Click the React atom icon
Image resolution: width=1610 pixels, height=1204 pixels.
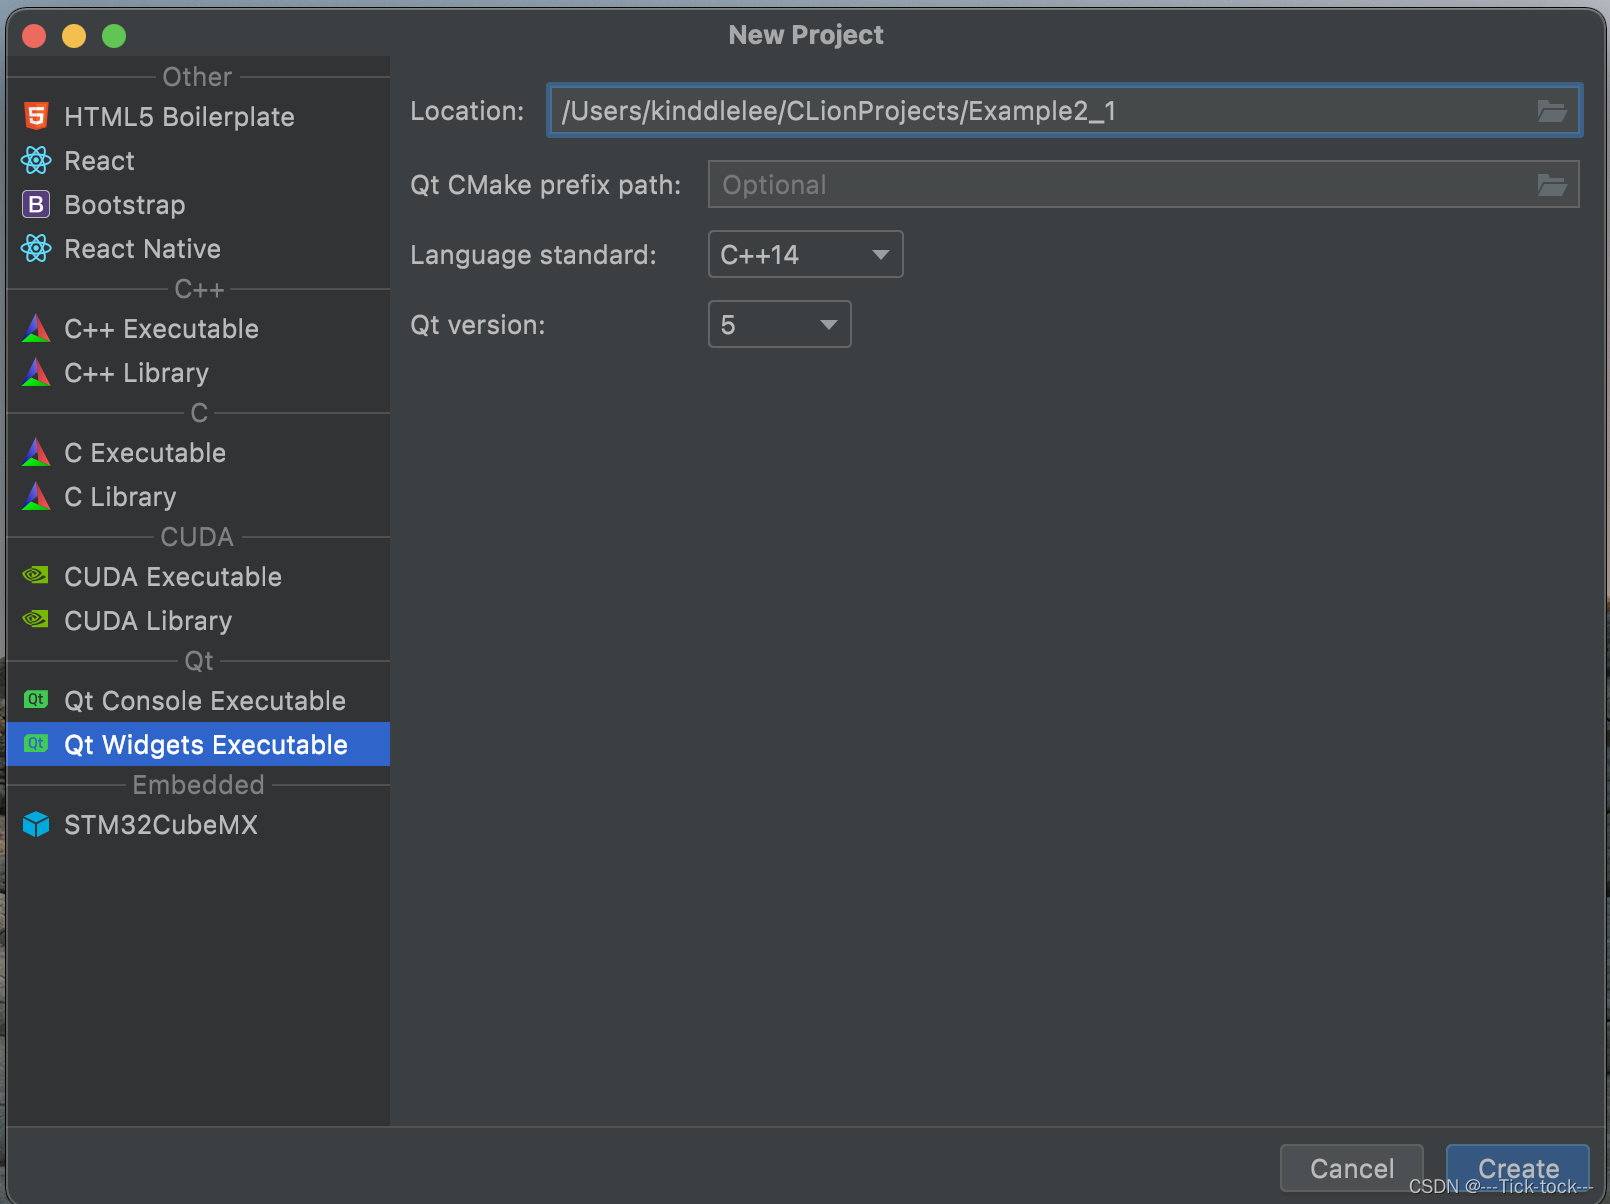36,160
